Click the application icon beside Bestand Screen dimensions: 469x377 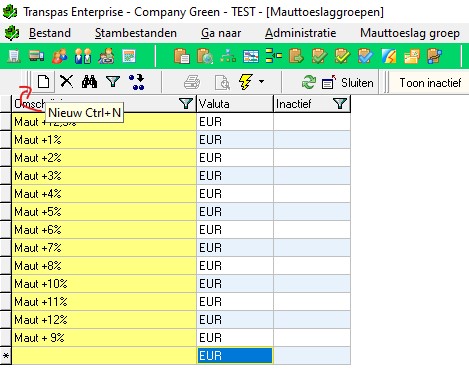(x=12, y=33)
